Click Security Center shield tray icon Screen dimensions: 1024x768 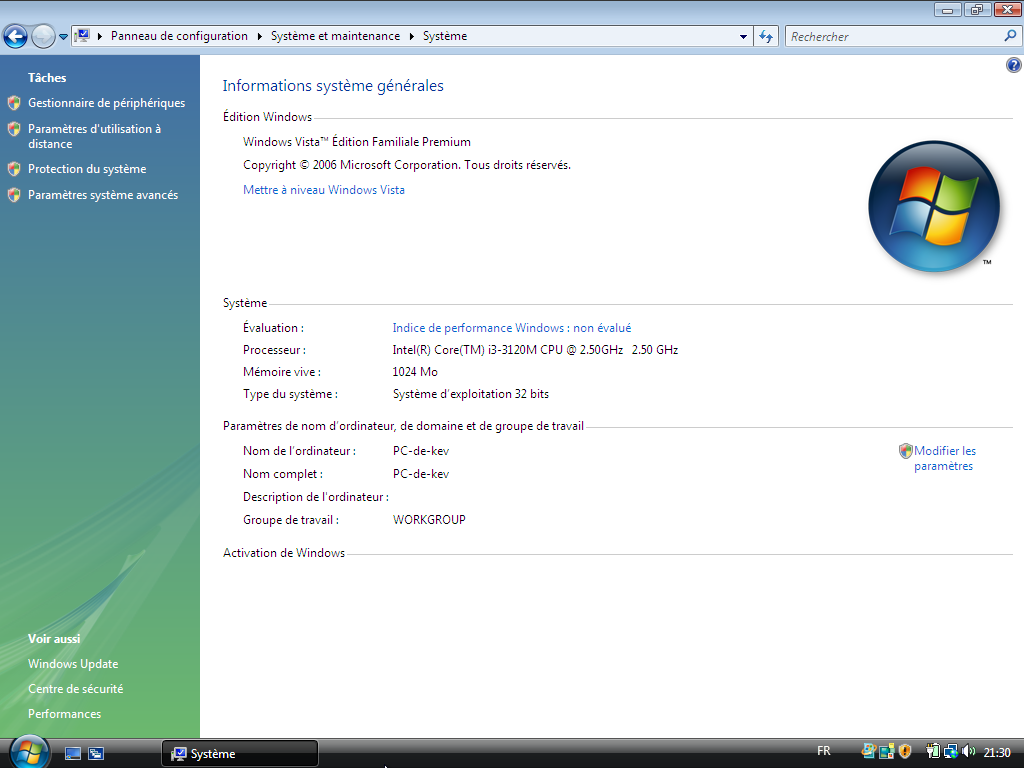(904, 752)
